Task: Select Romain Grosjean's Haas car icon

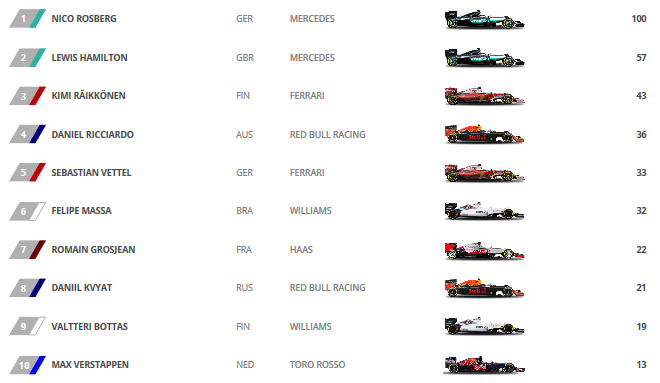Action: point(484,250)
